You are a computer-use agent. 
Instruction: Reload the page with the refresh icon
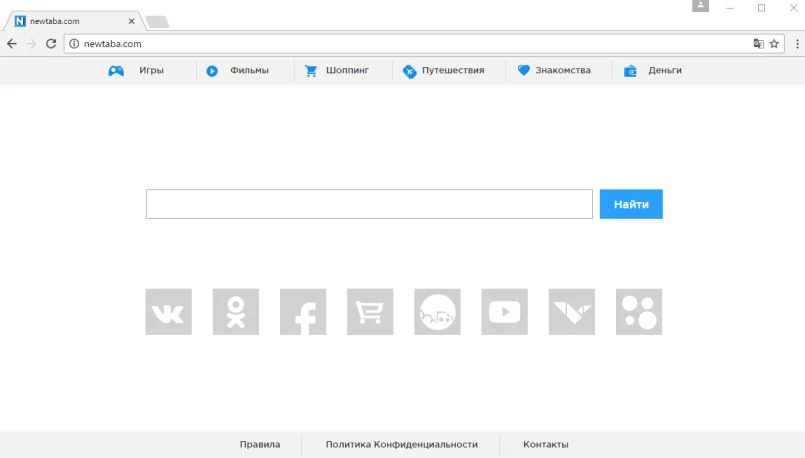click(x=51, y=44)
